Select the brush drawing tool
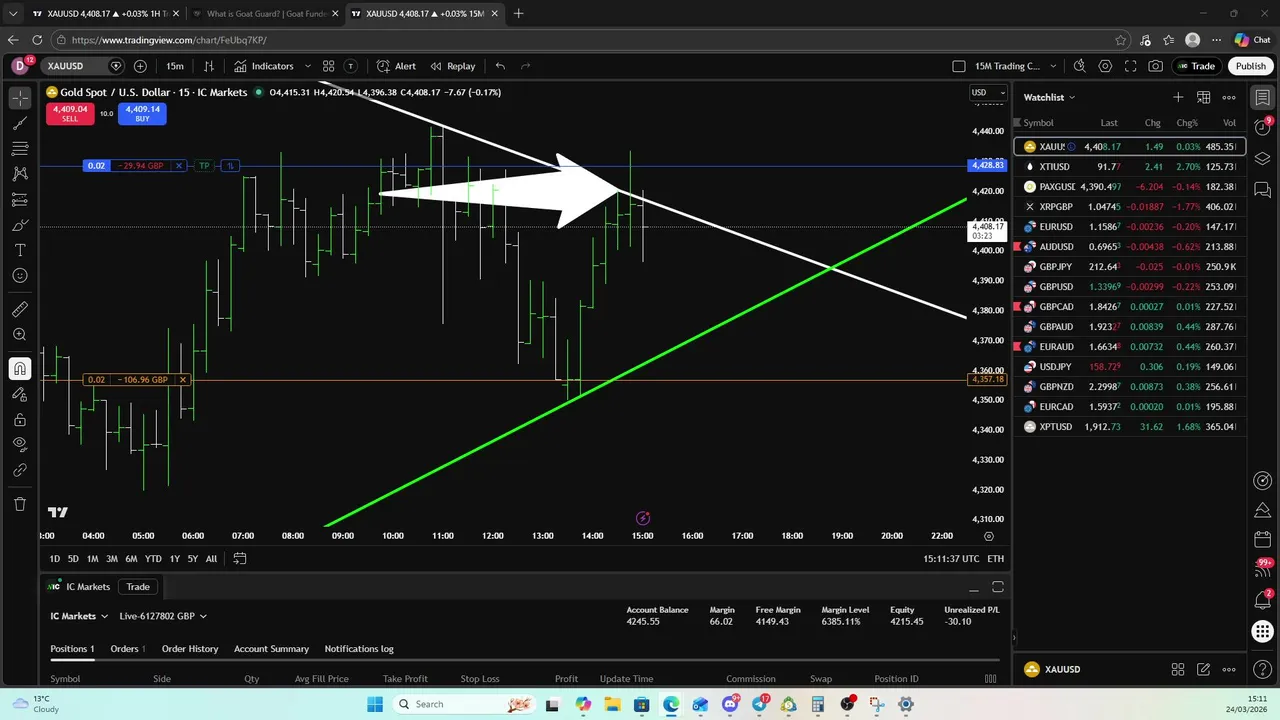This screenshot has width=1280, height=720. [x=19, y=225]
